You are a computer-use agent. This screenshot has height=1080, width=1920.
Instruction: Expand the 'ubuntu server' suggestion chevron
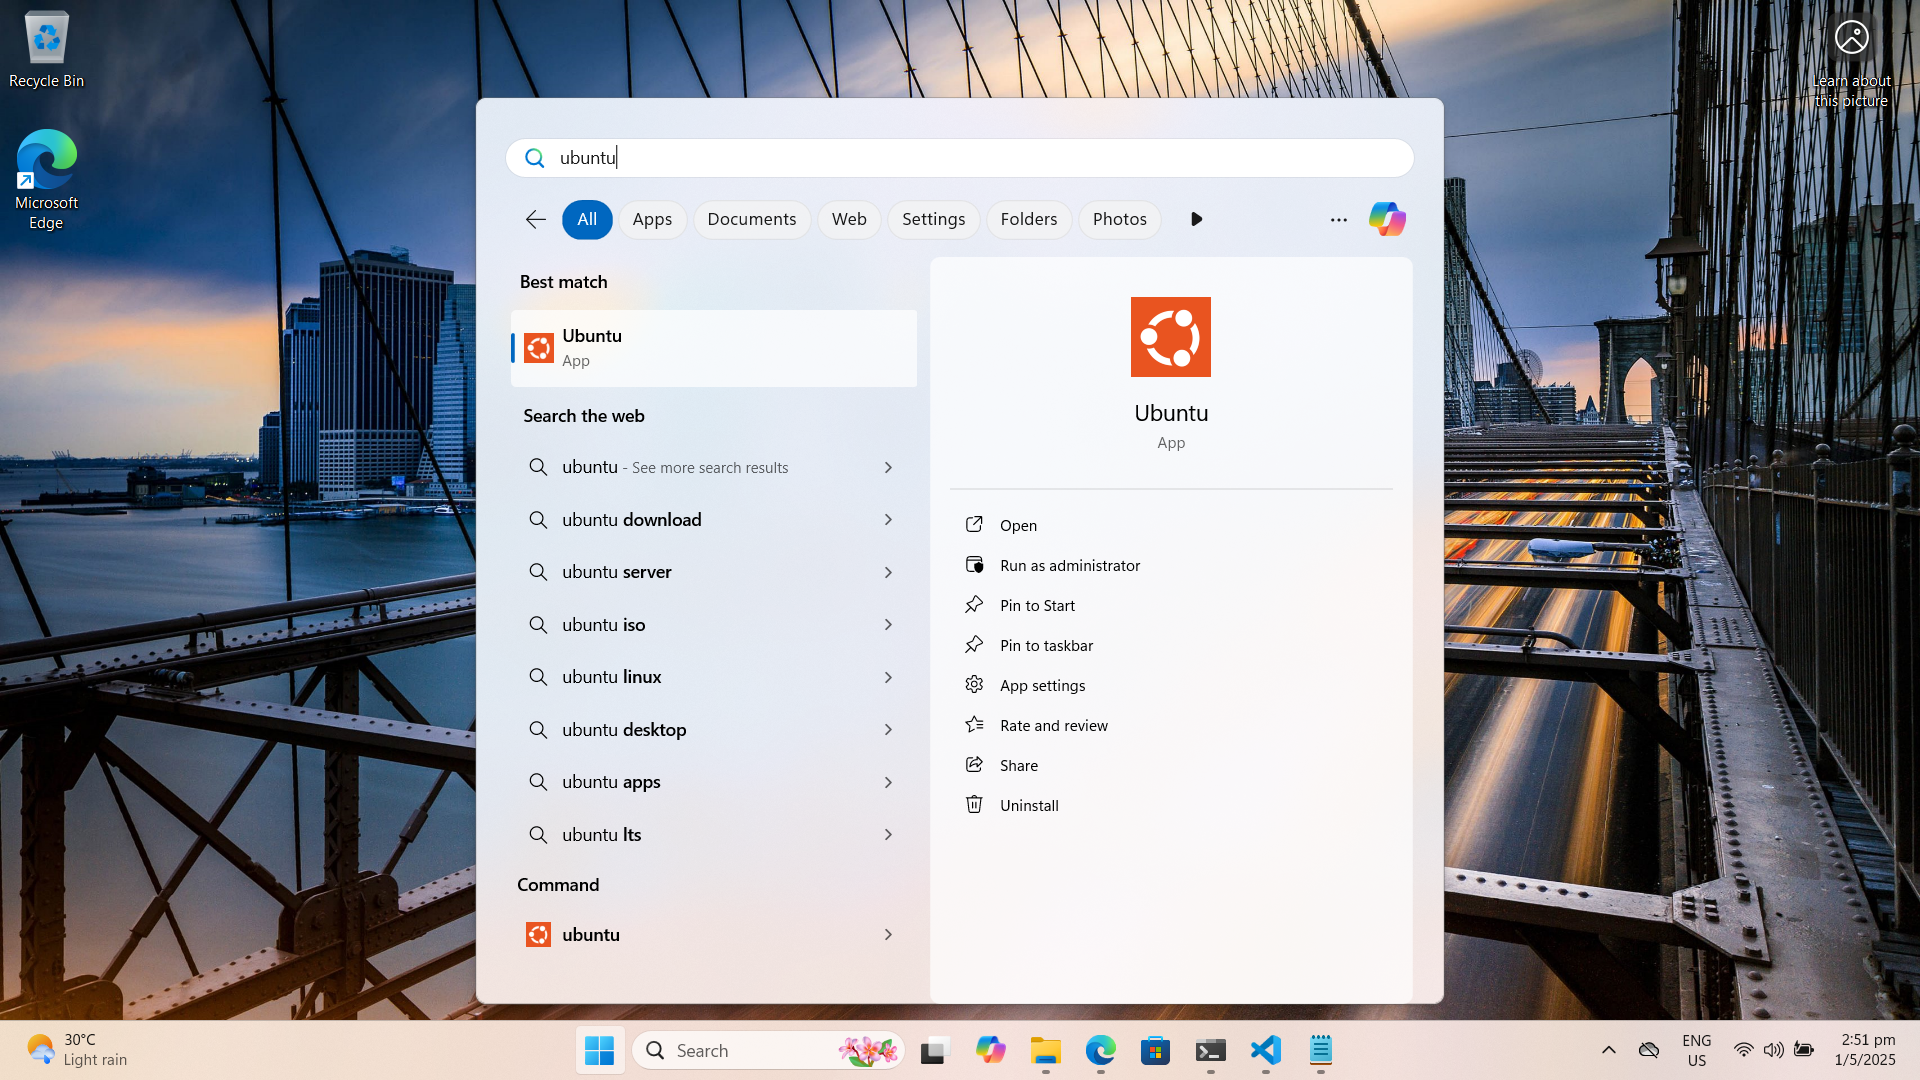coord(888,572)
